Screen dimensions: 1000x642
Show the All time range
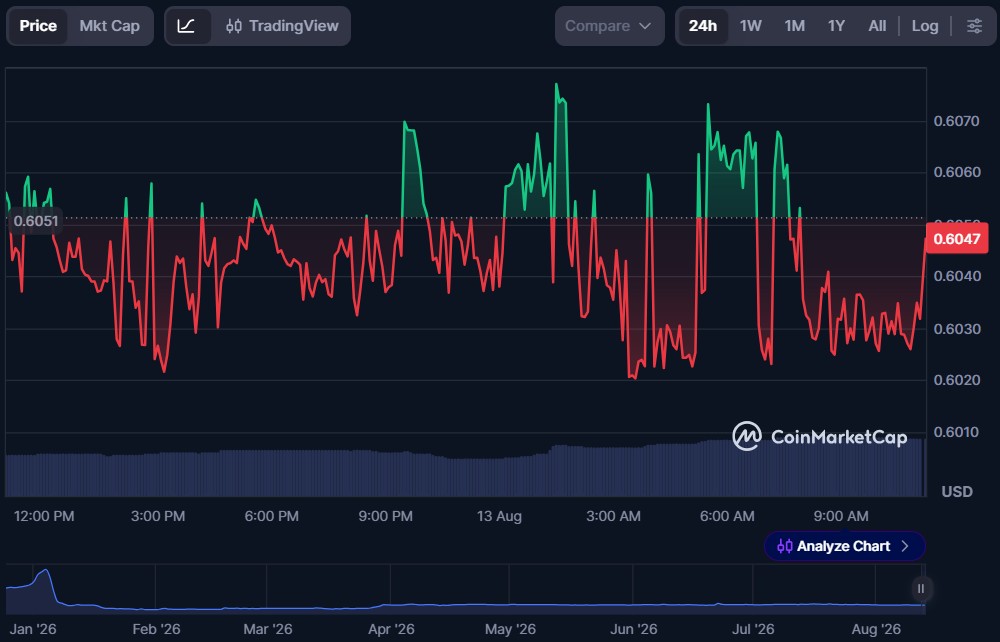point(877,26)
